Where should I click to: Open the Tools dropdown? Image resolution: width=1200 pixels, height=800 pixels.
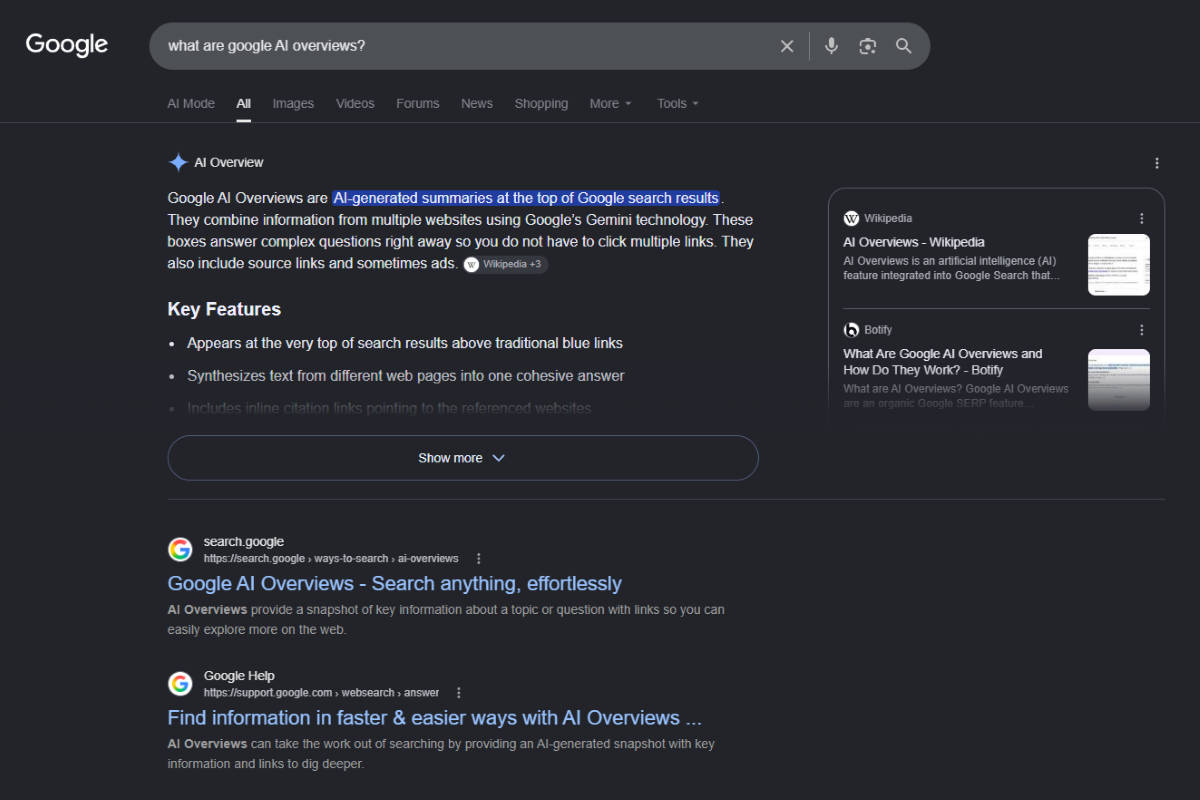coord(678,104)
